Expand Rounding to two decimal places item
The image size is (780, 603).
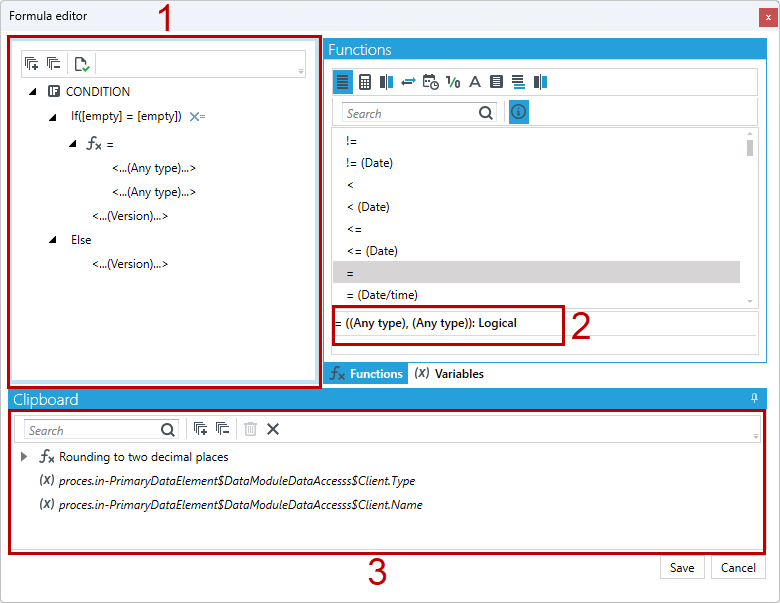point(23,456)
